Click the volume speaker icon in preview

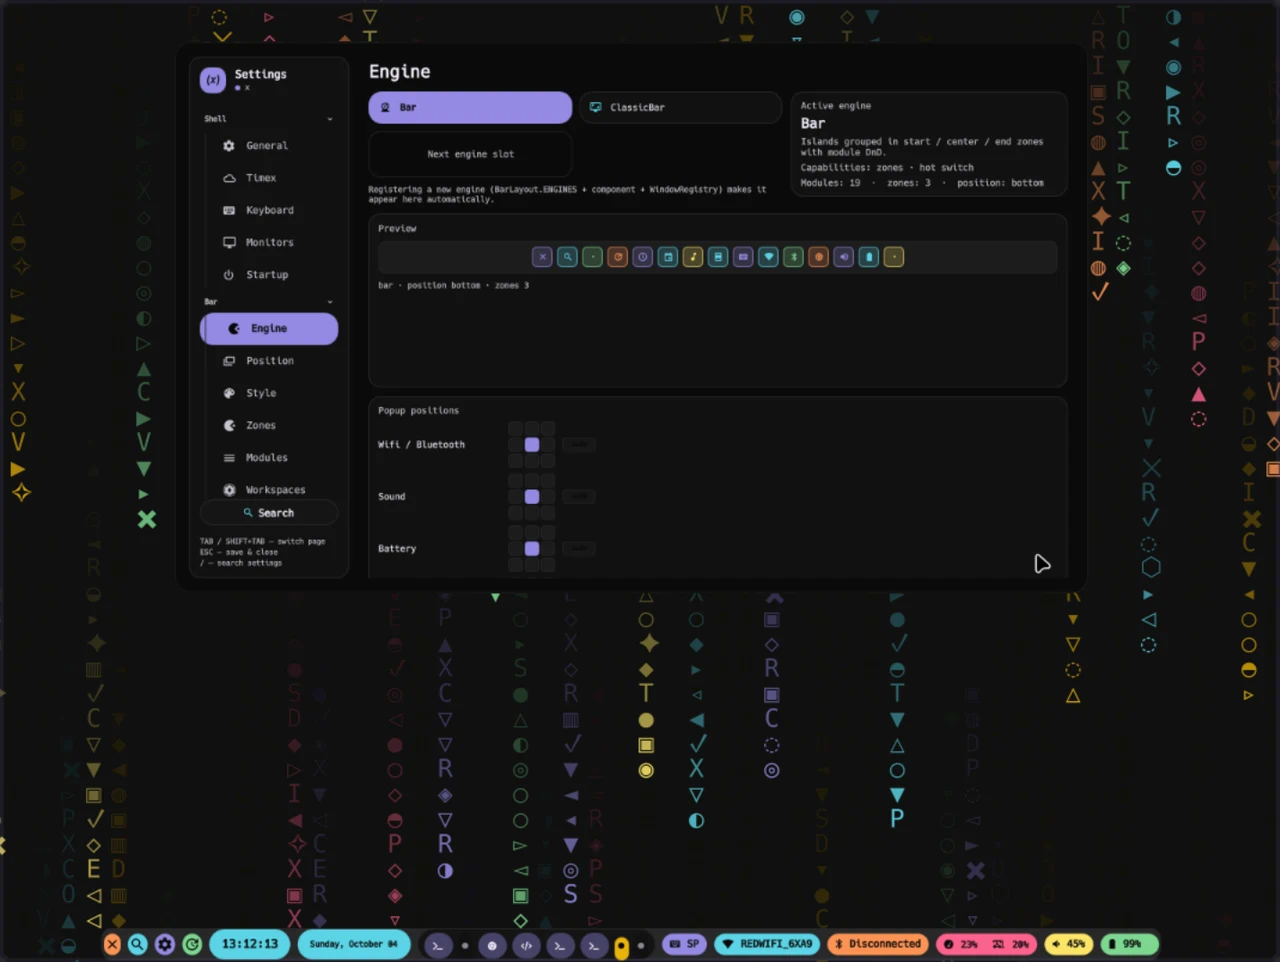click(x=844, y=257)
